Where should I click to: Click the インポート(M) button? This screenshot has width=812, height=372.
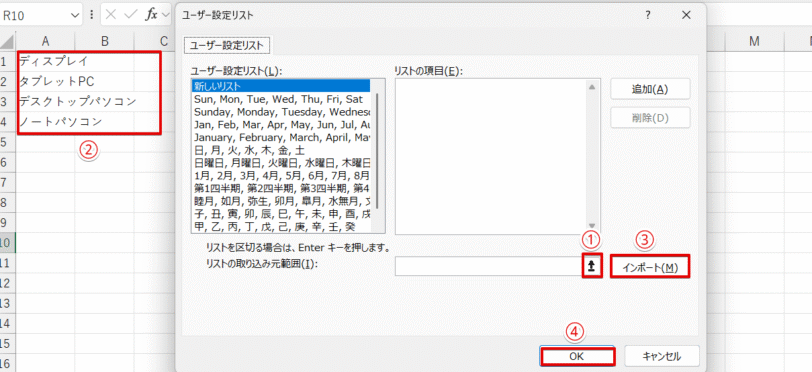(x=650, y=267)
